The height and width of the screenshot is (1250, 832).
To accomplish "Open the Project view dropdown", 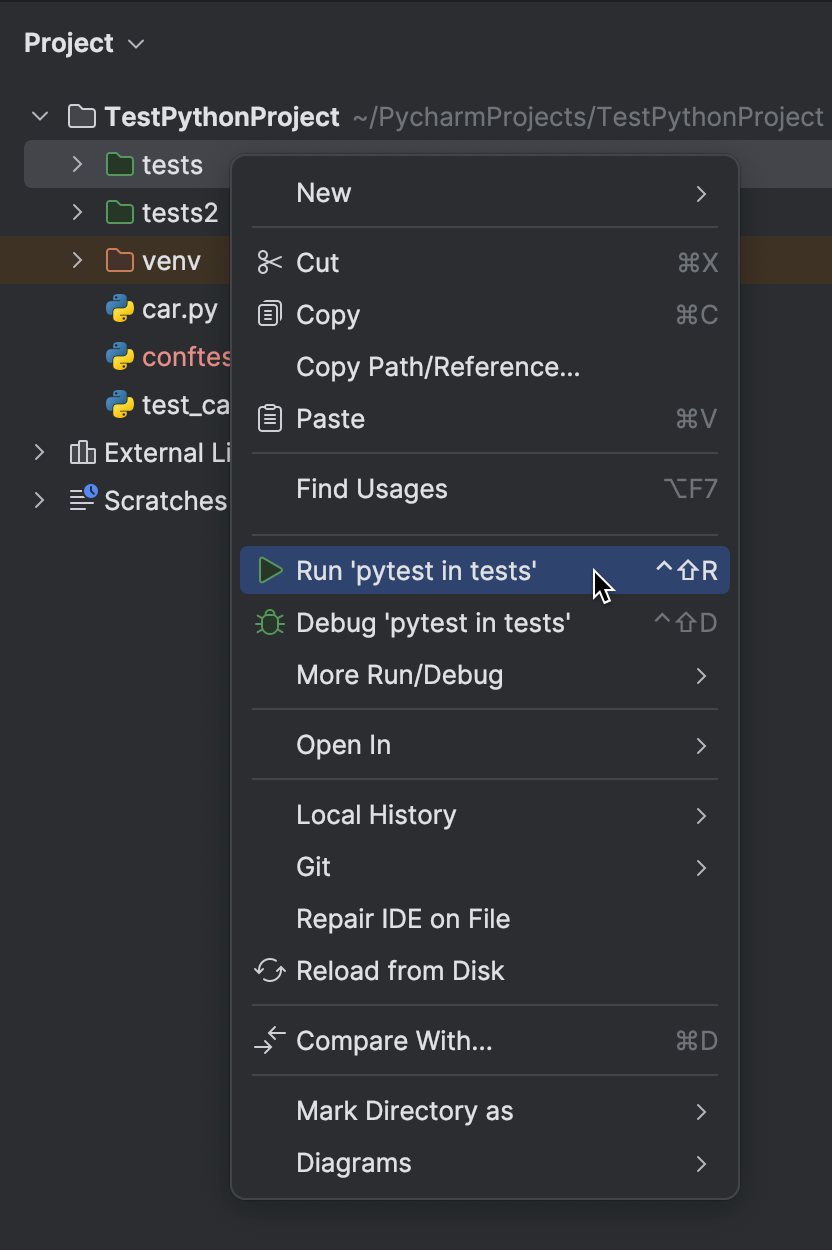I will [x=135, y=43].
